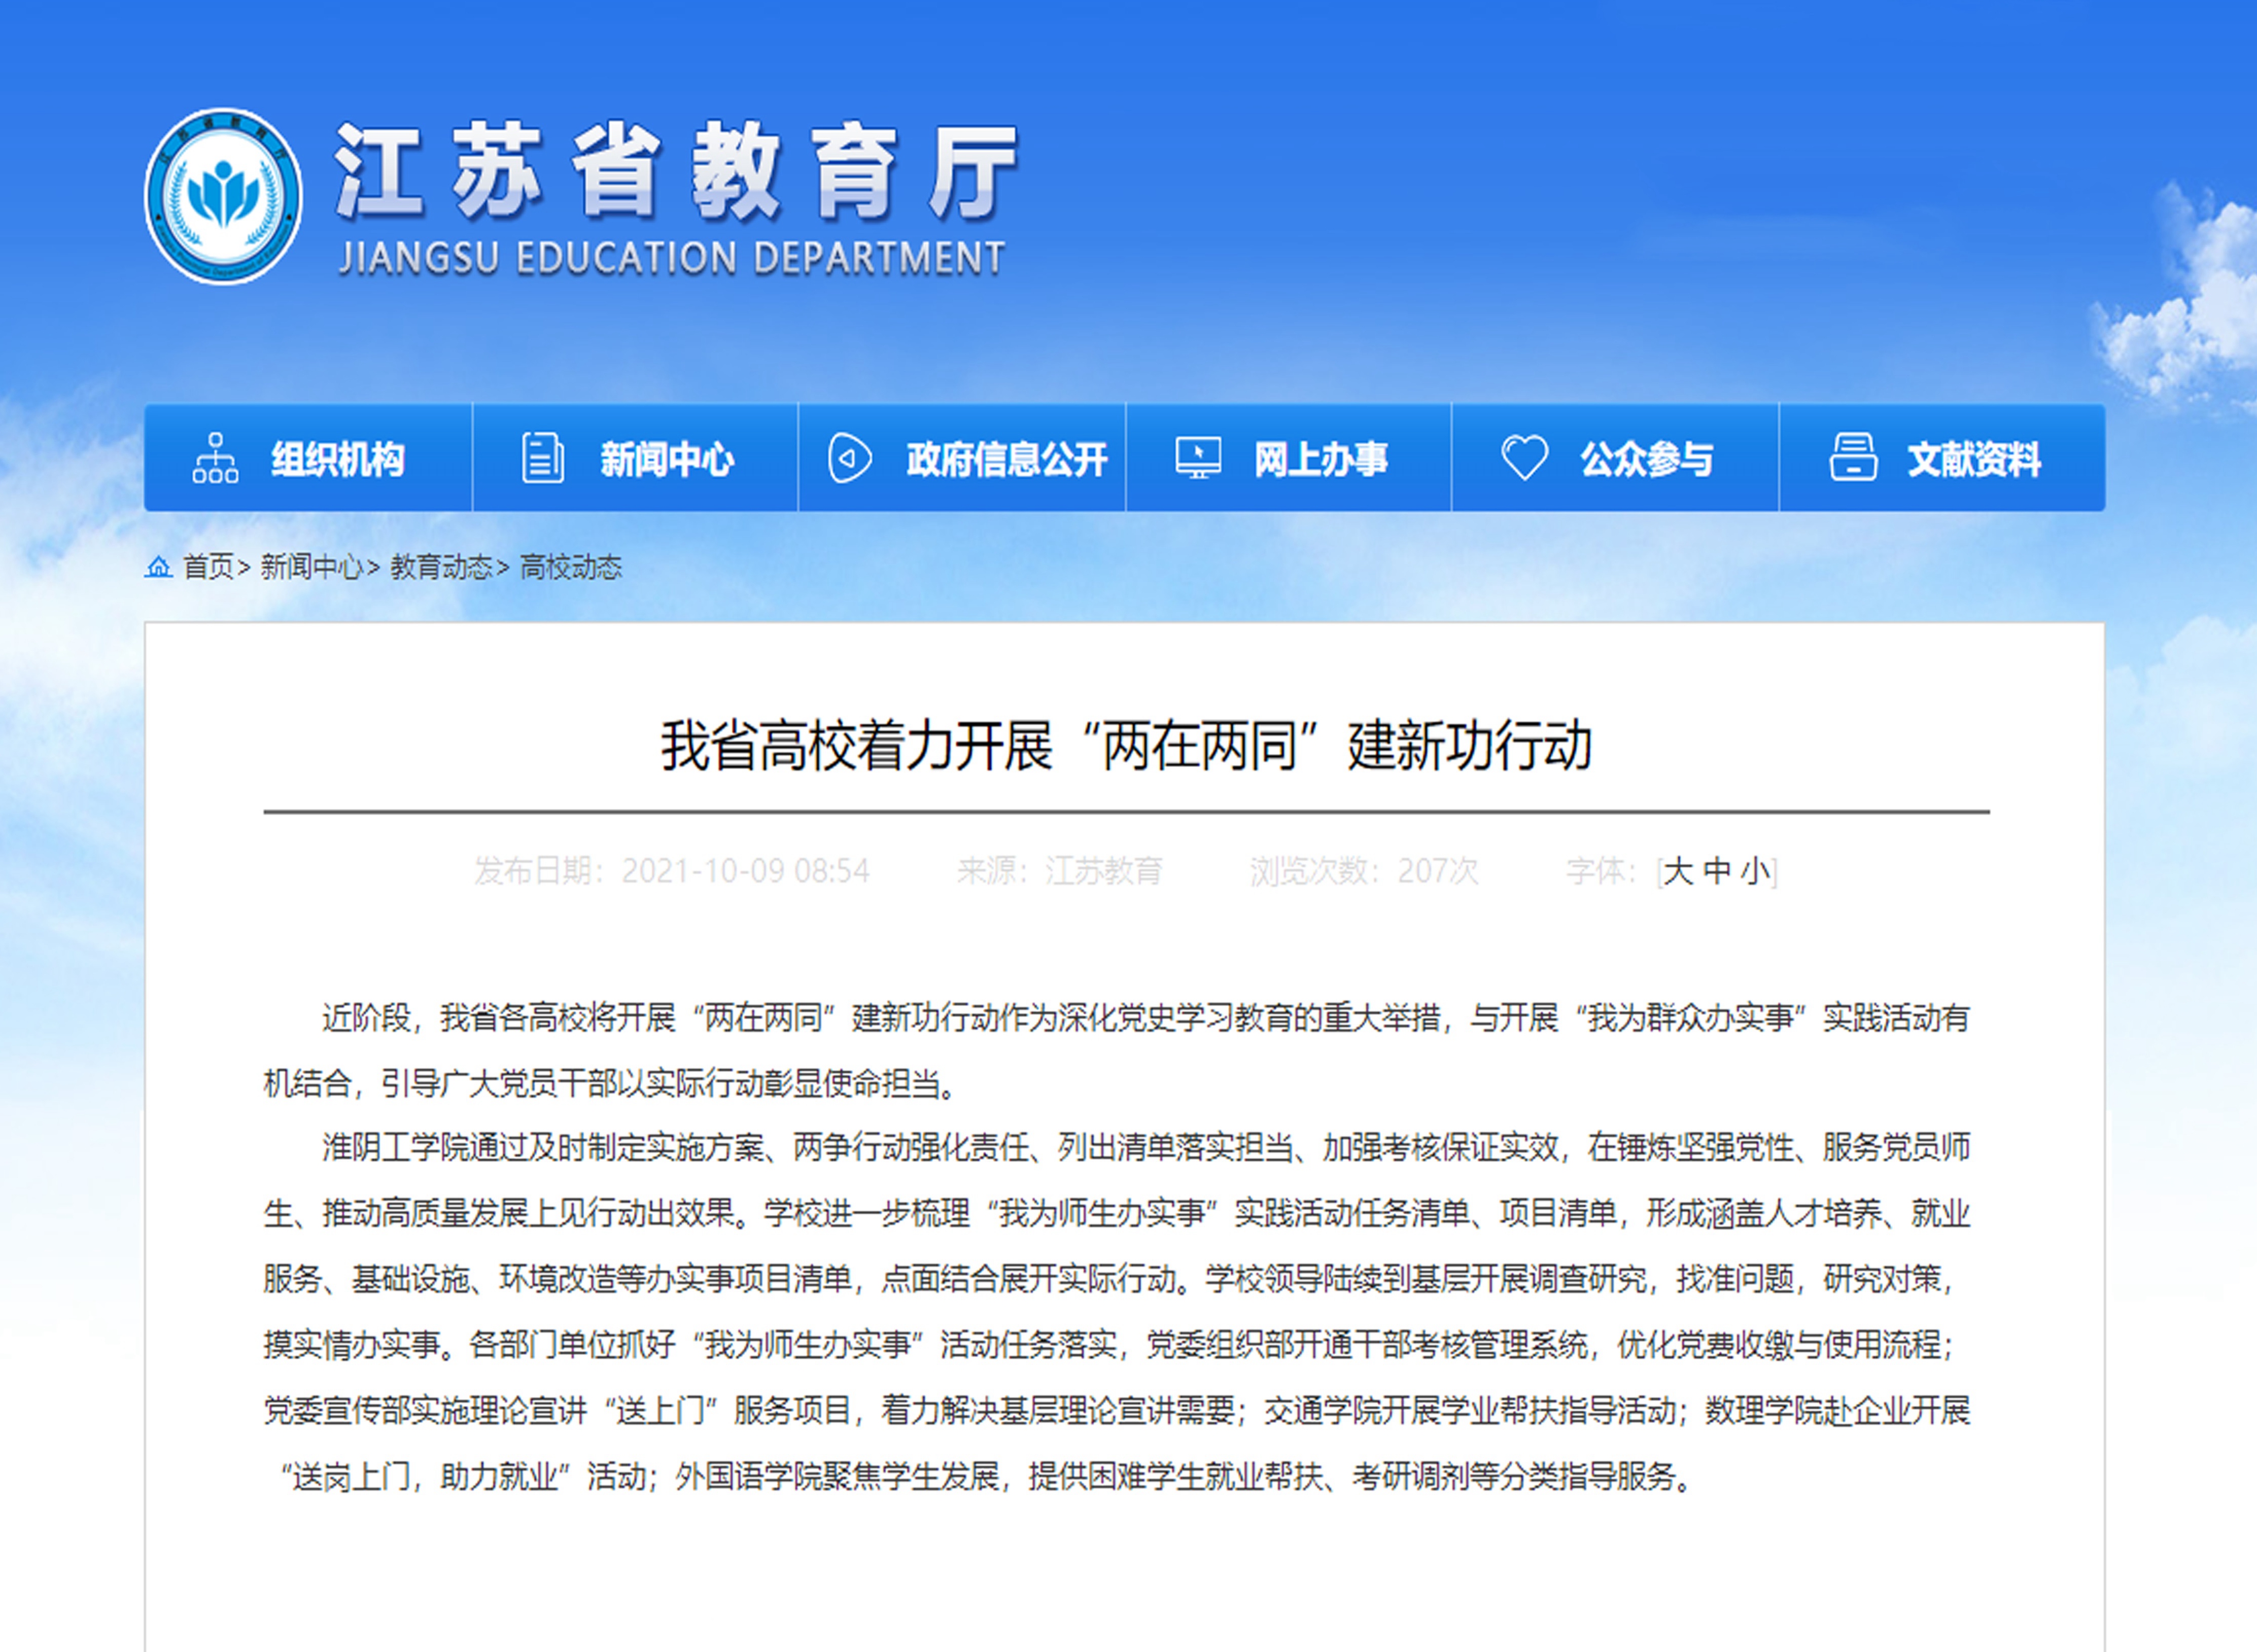Click the Jiangsu Education Department round logo
Viewport: 2257px width, 1652px height.
click(x=223, y=197)
